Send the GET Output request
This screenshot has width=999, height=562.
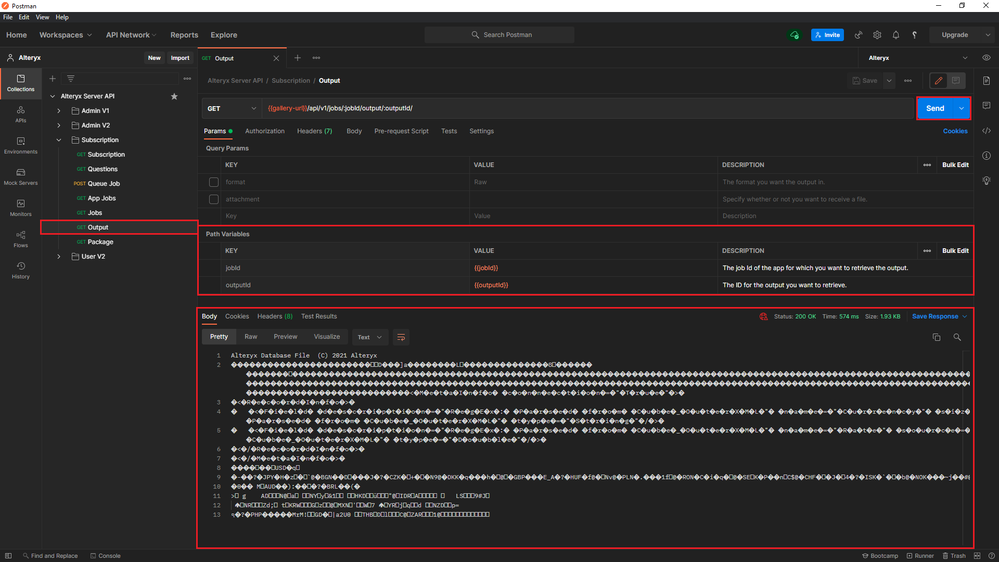[935, 108]
